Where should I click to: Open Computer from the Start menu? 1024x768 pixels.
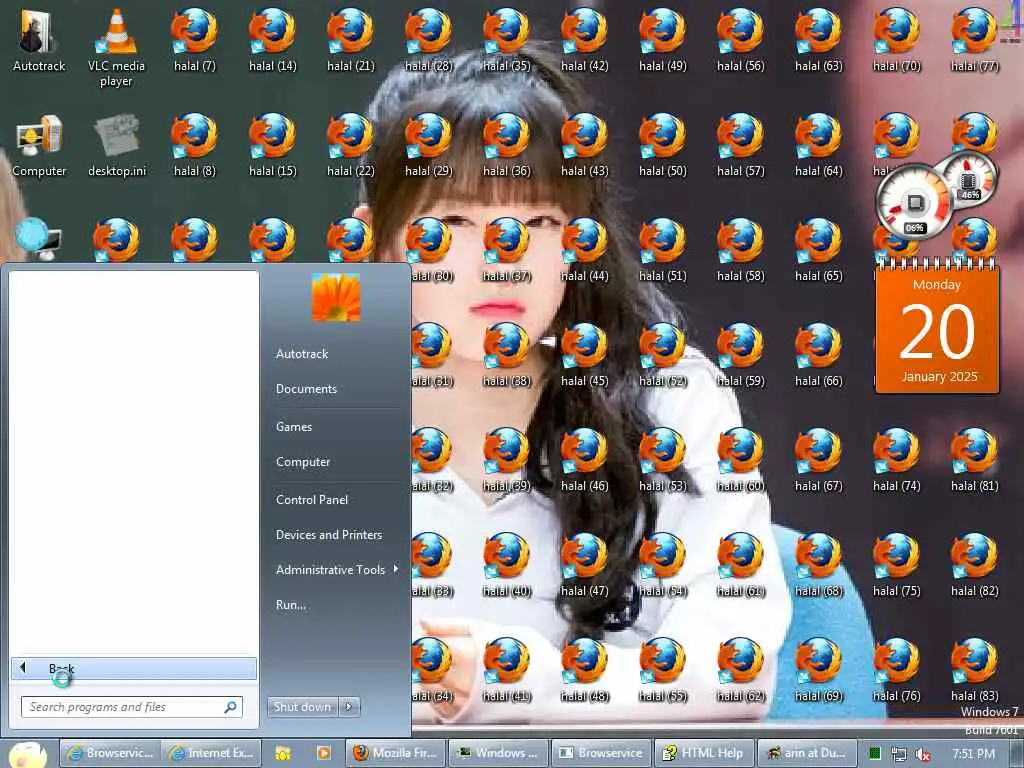coord(303,462)
